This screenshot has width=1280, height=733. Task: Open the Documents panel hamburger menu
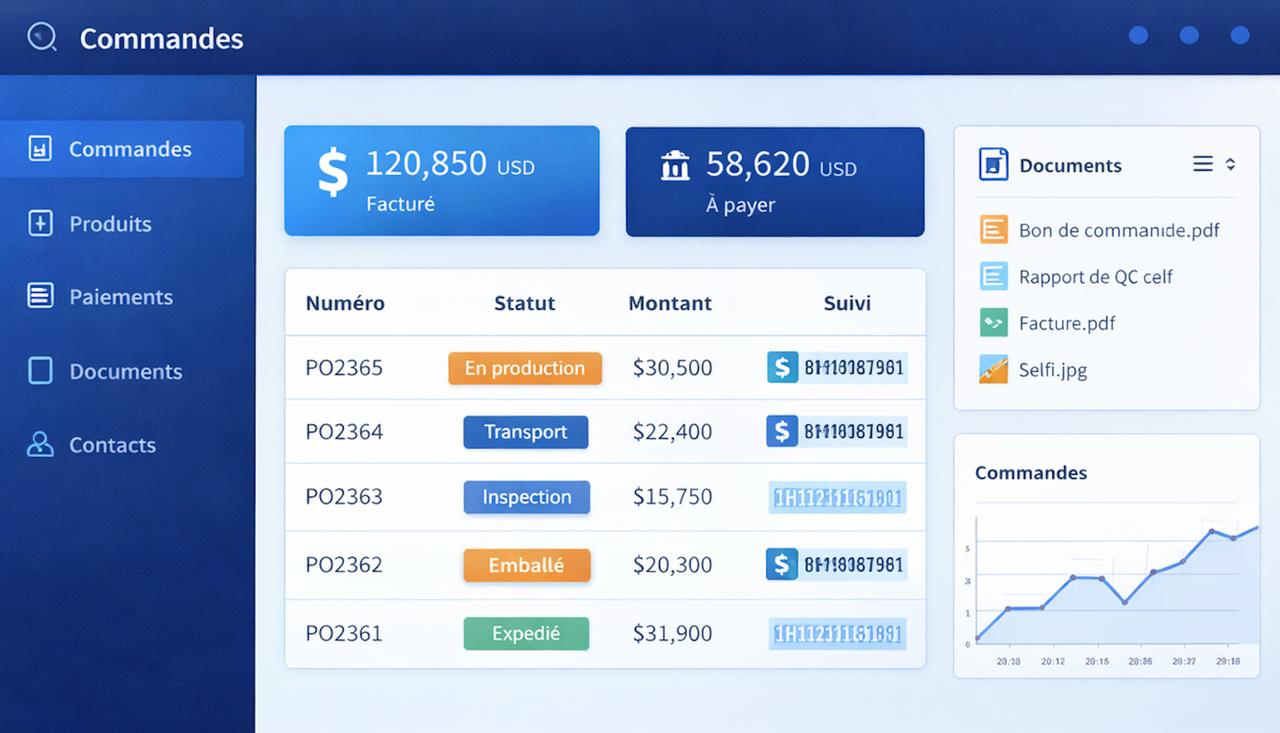pos(1203,164)
